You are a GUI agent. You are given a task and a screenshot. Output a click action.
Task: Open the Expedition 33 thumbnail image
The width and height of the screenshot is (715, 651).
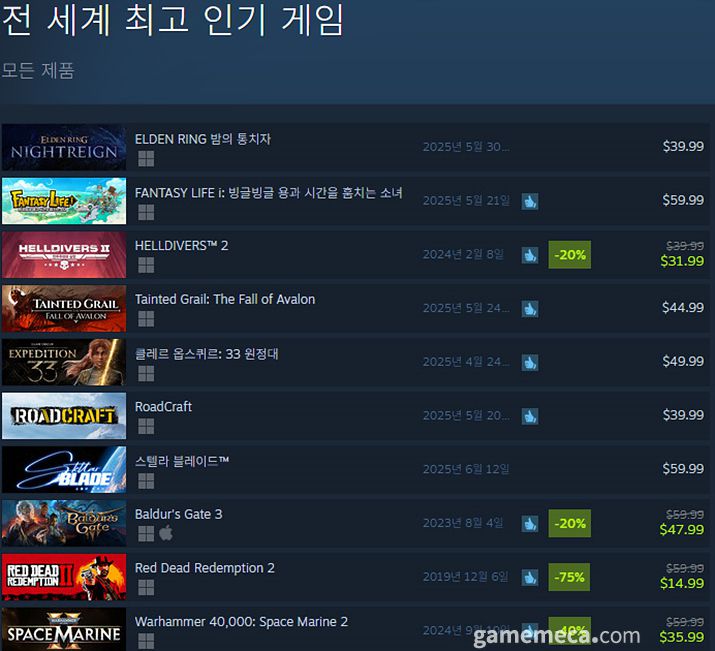64,362
